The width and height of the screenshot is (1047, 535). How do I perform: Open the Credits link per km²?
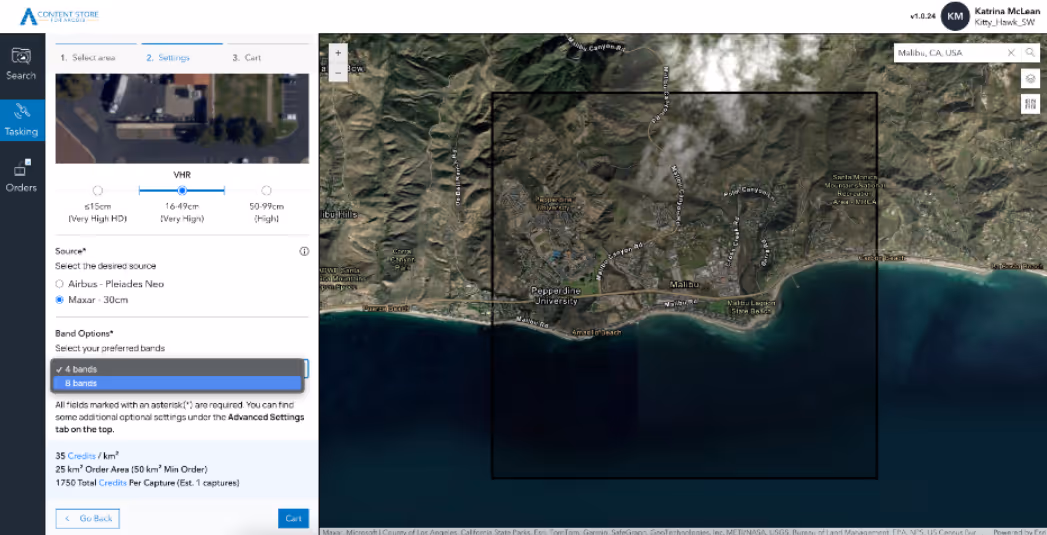[81, 455]
